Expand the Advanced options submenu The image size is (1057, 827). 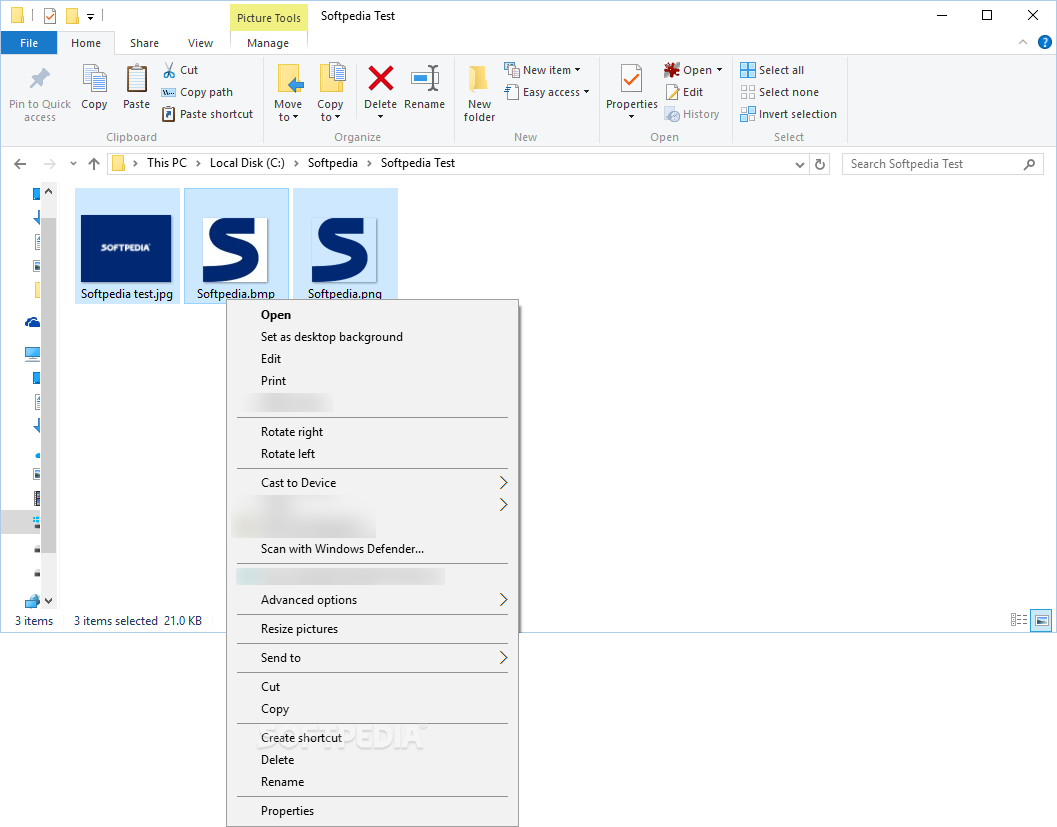pos(372,600)
